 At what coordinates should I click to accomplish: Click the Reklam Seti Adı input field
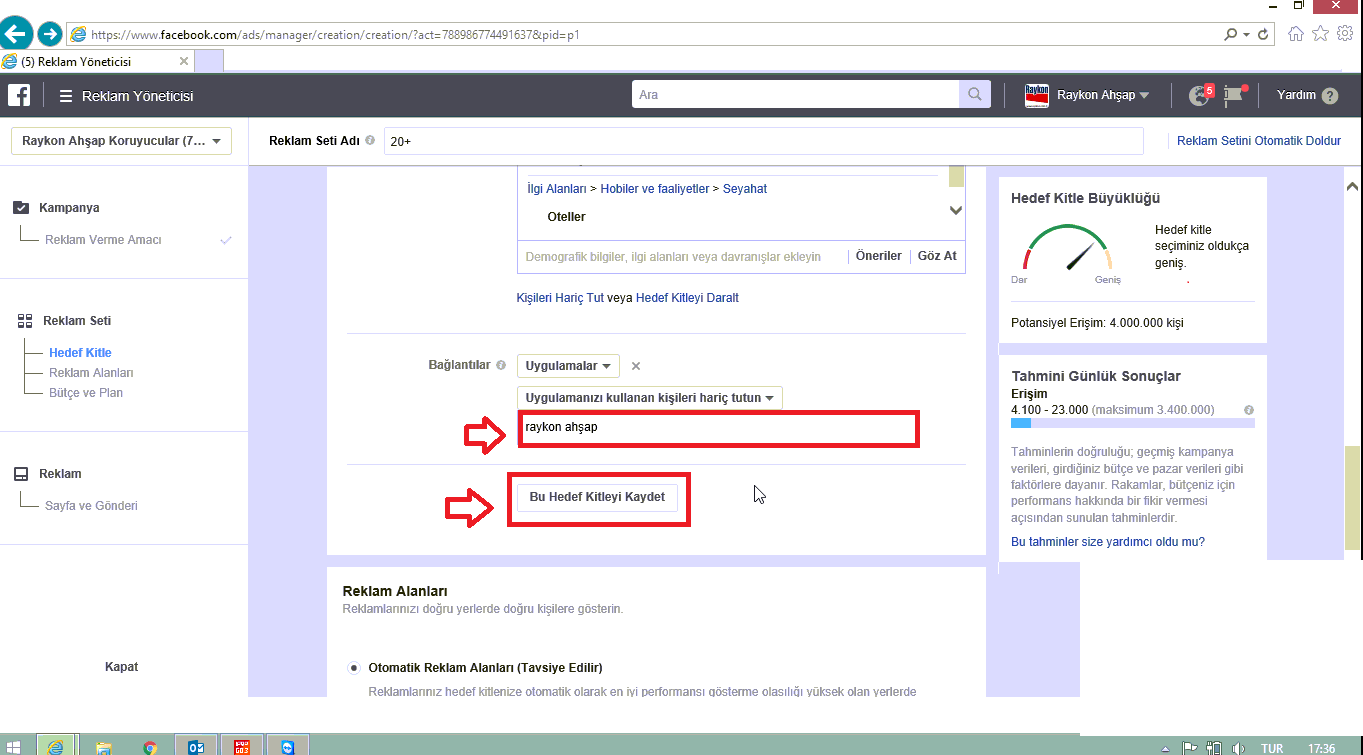[763, 141]
